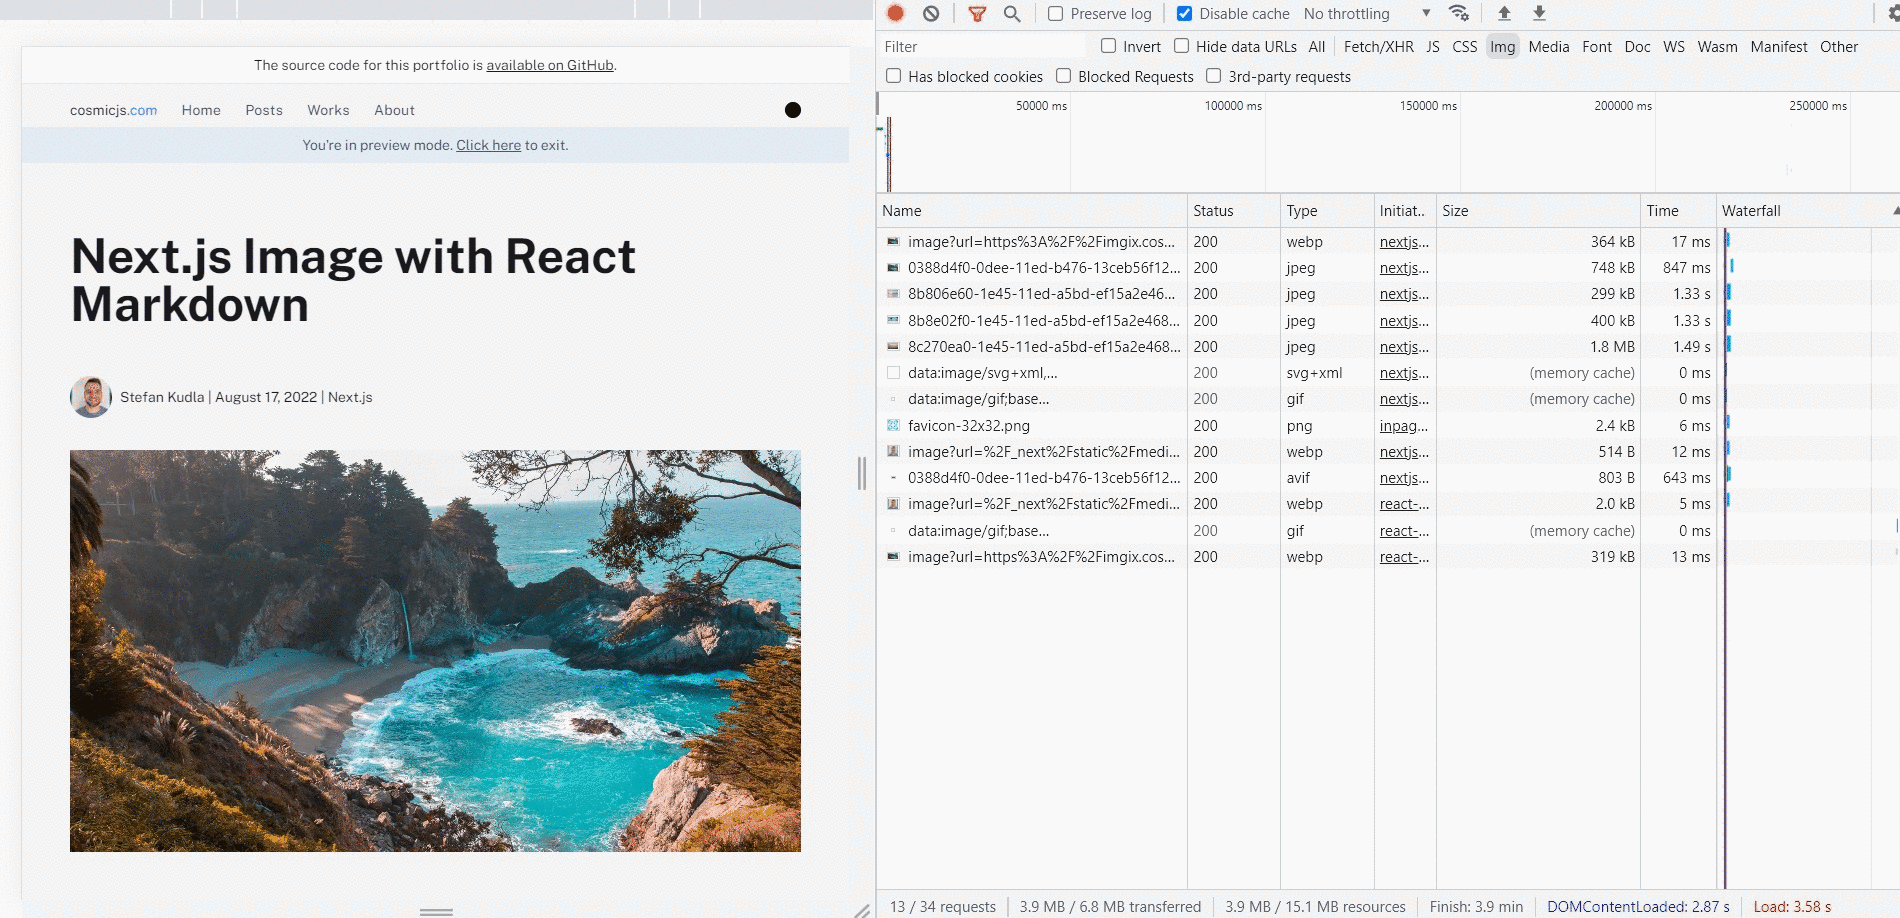Open react- initiator of 319 kB webp
This screenshot has width=1900, height=918.
pos(1404,557)
